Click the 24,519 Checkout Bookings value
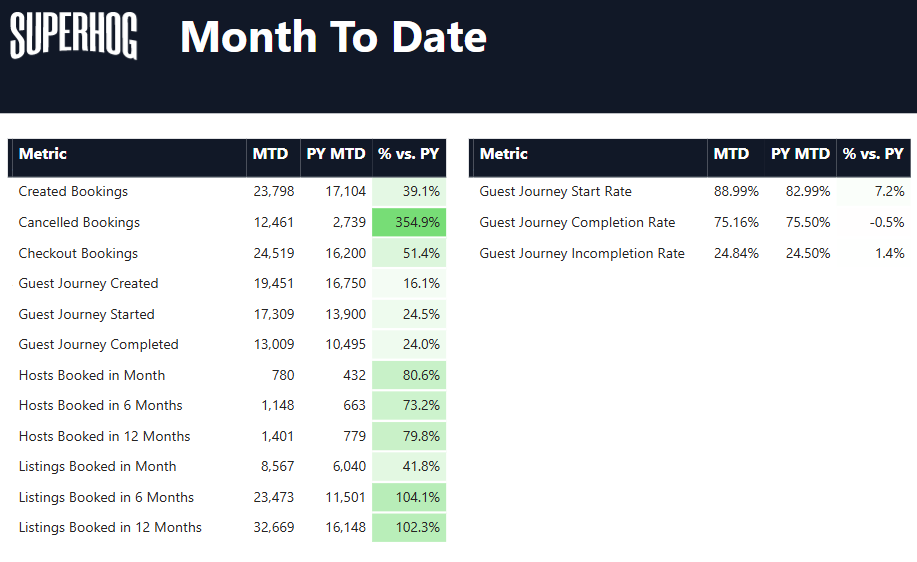Viewport: 917px width, 562px height. (x=273, y=254)
